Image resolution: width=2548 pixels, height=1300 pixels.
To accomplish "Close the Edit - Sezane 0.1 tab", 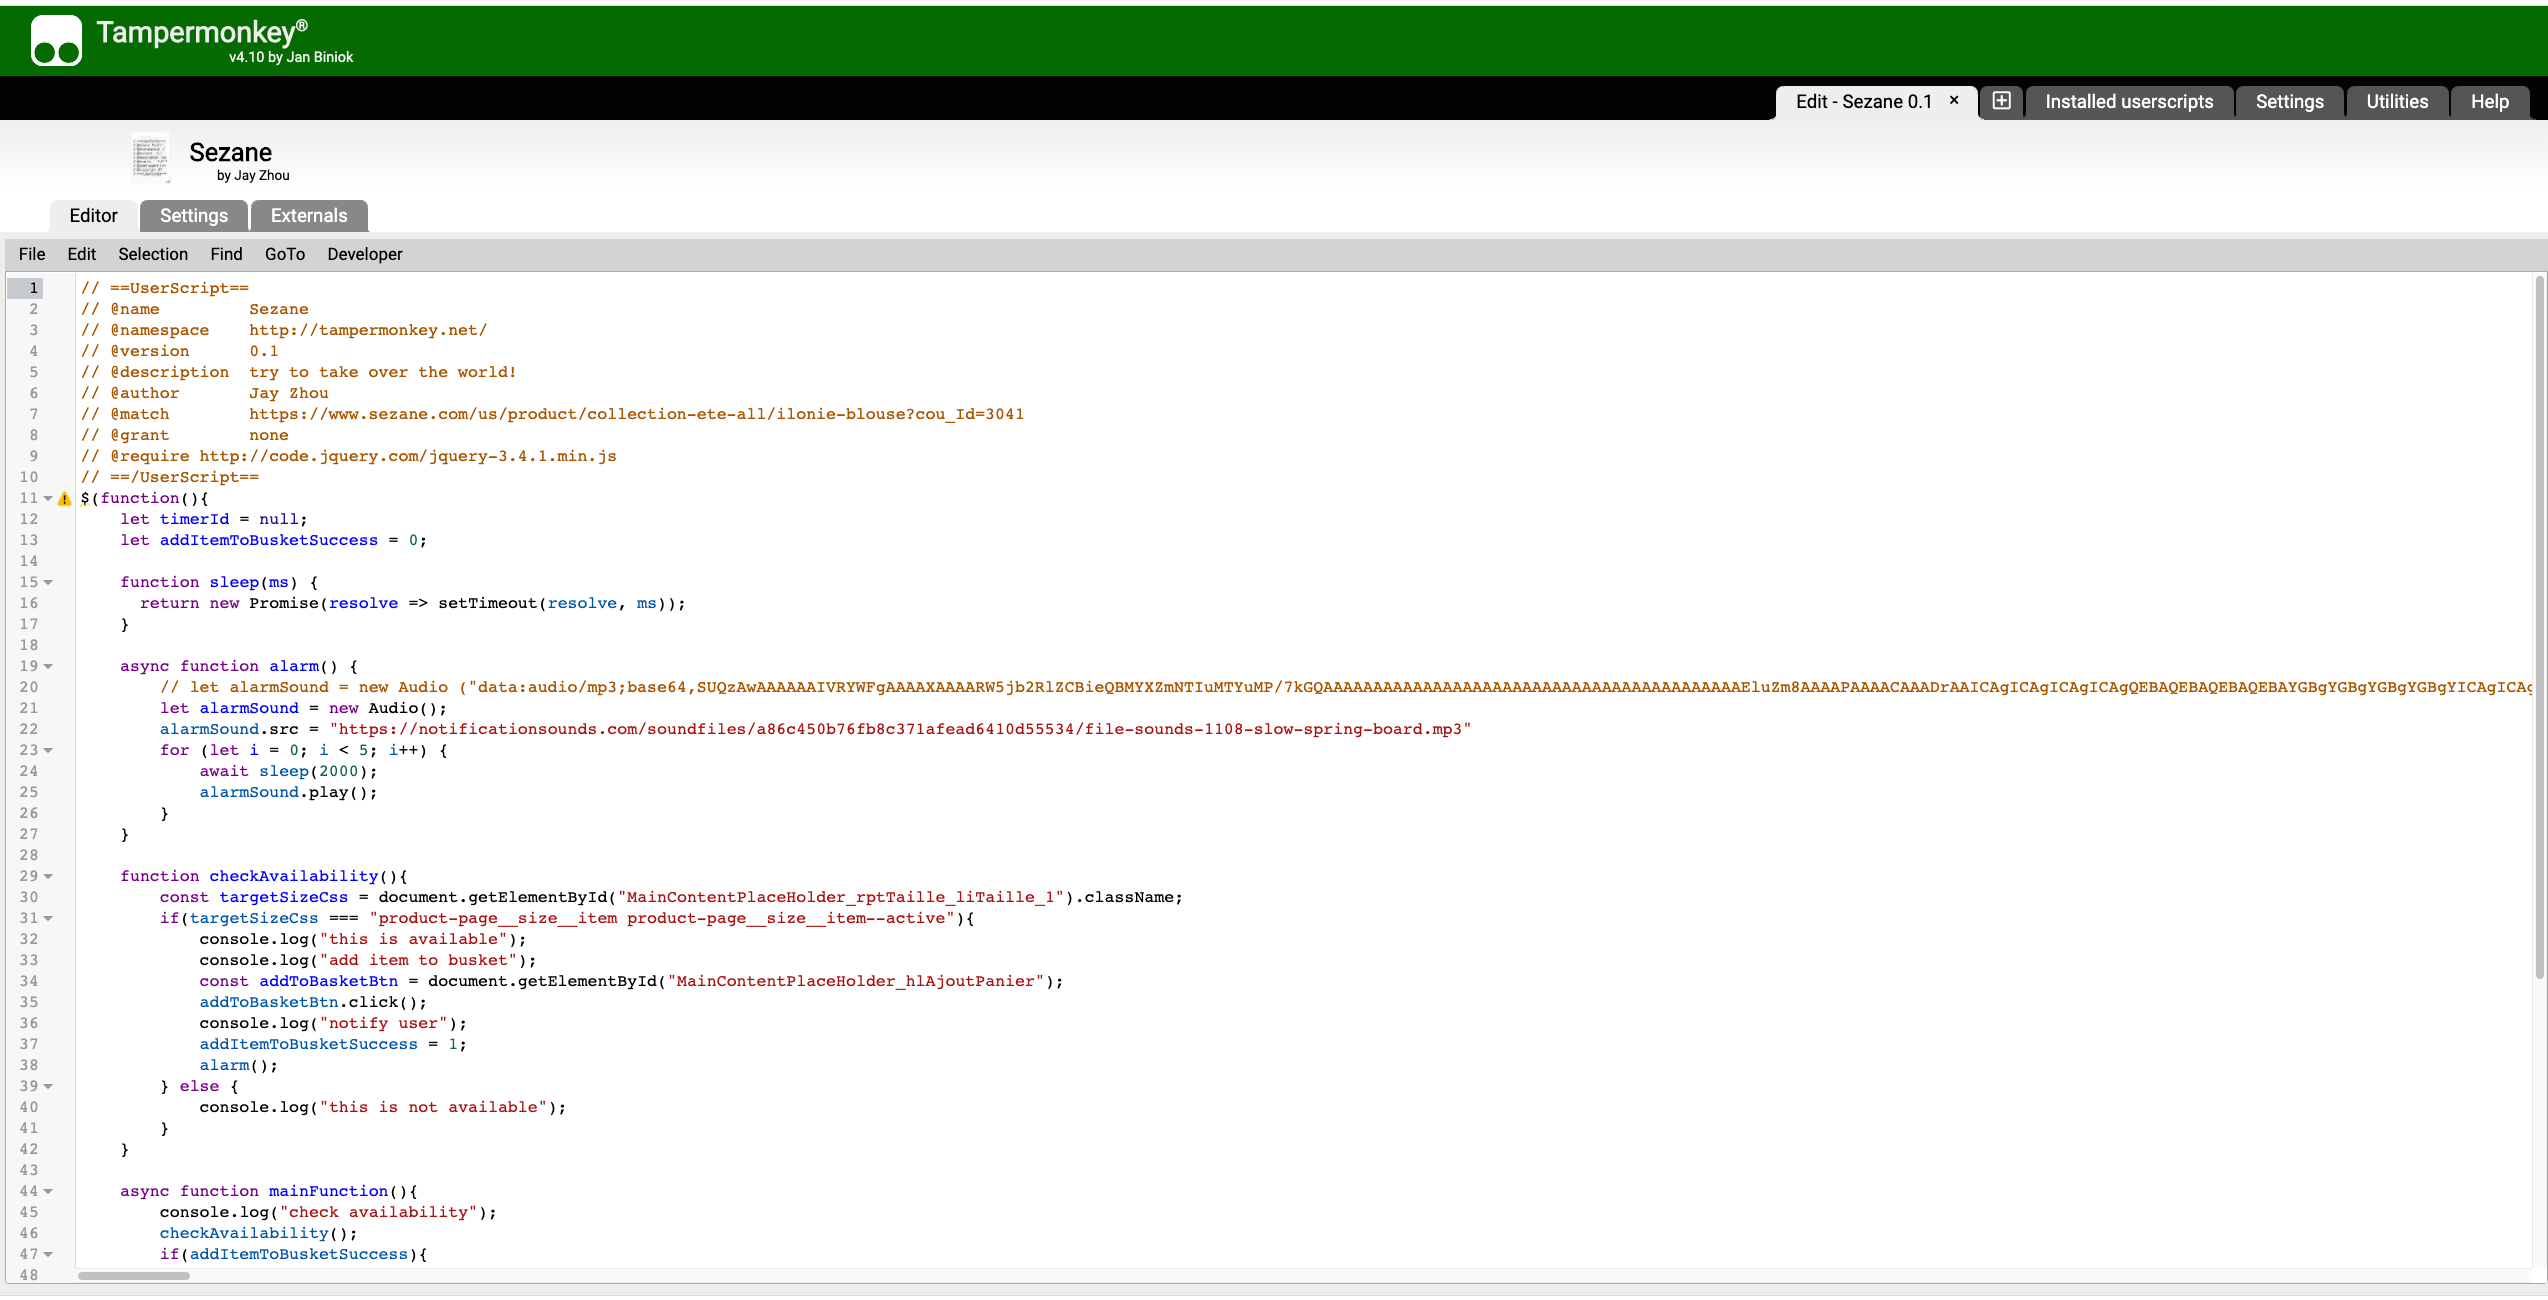I will (1954, 100).
